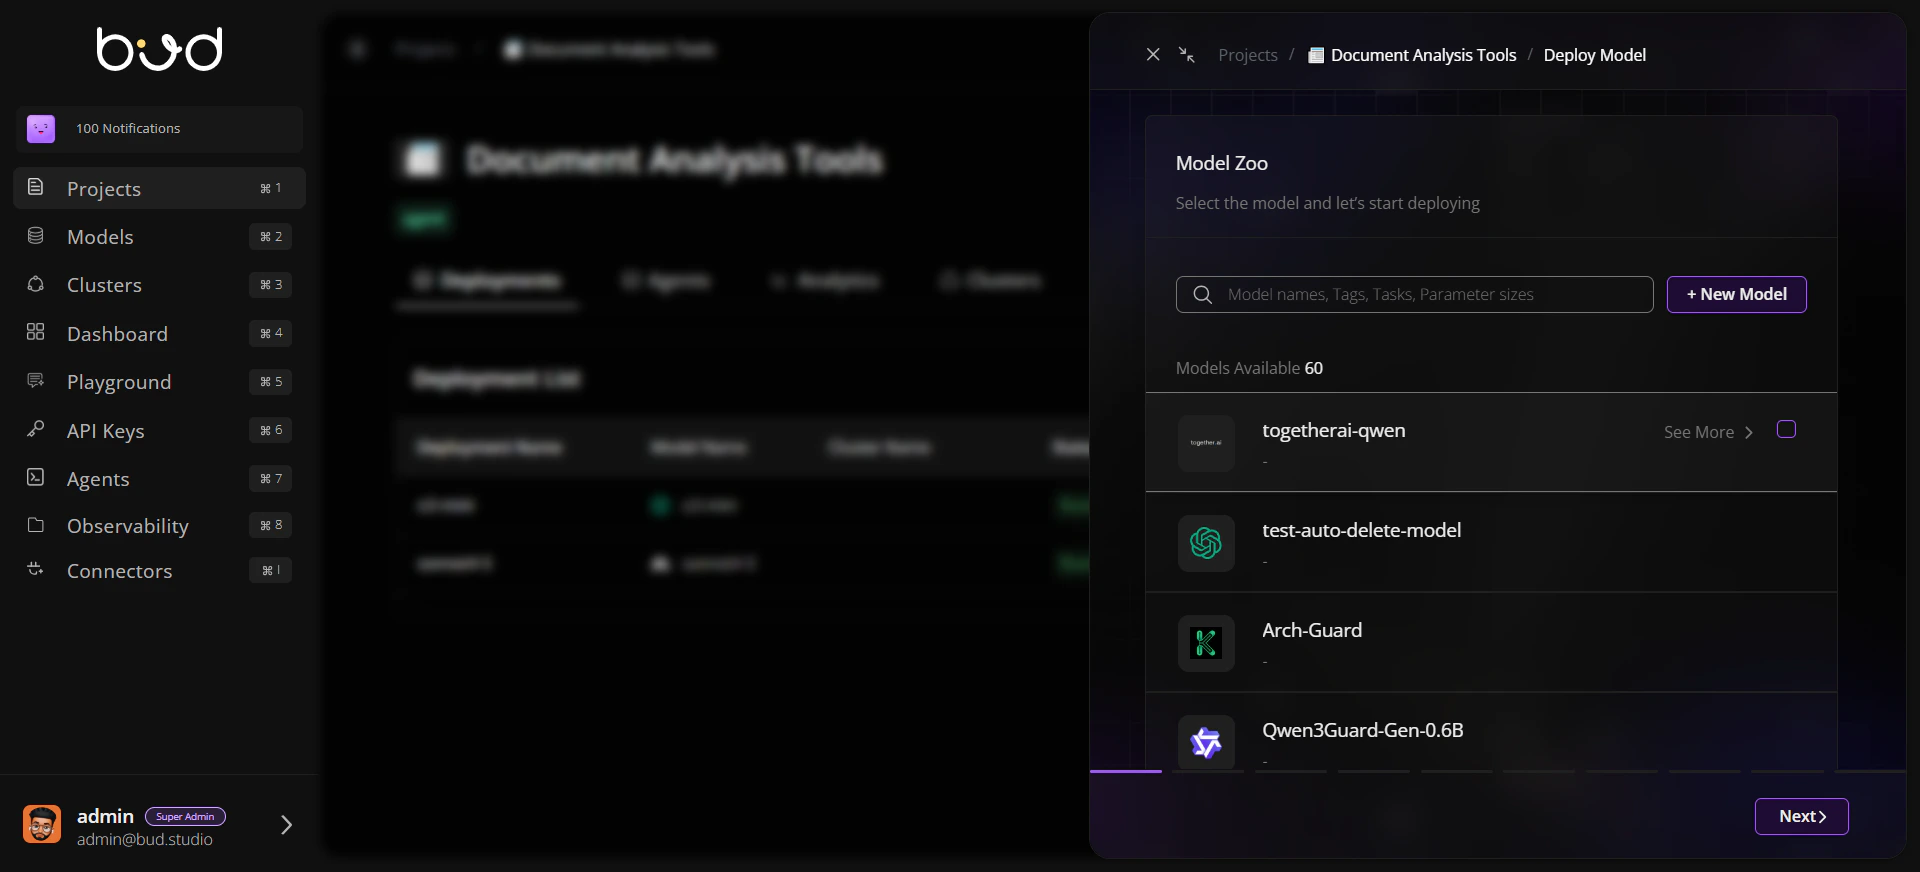The image size is (1920, 872).
Task: Select Observability in the sidebar
Action: tap(160, 525)
